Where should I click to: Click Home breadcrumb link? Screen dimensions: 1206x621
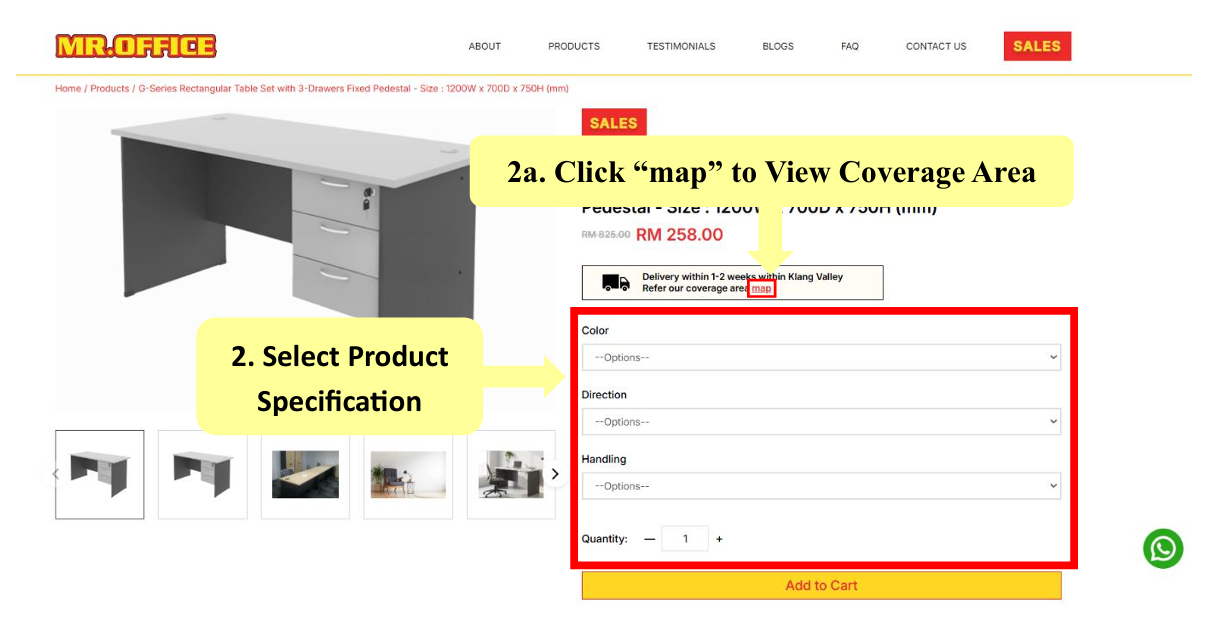(x=68, y=88)
